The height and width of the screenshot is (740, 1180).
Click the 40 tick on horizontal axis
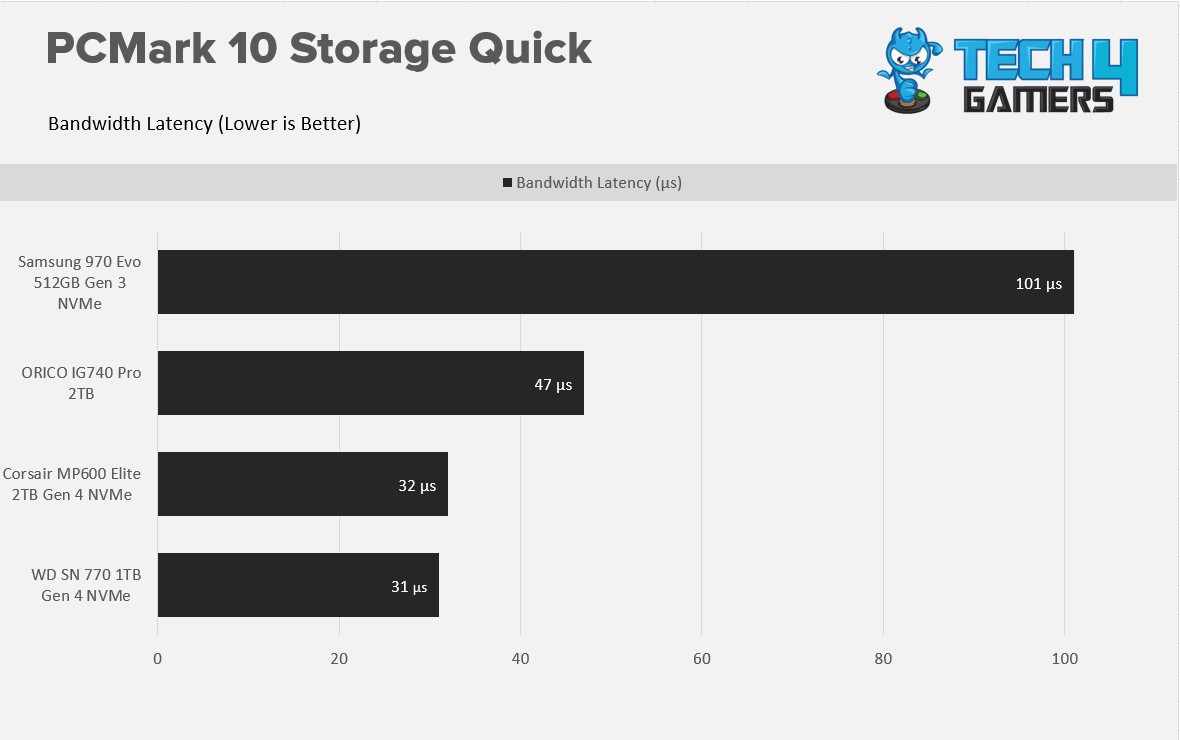point(520,659)
